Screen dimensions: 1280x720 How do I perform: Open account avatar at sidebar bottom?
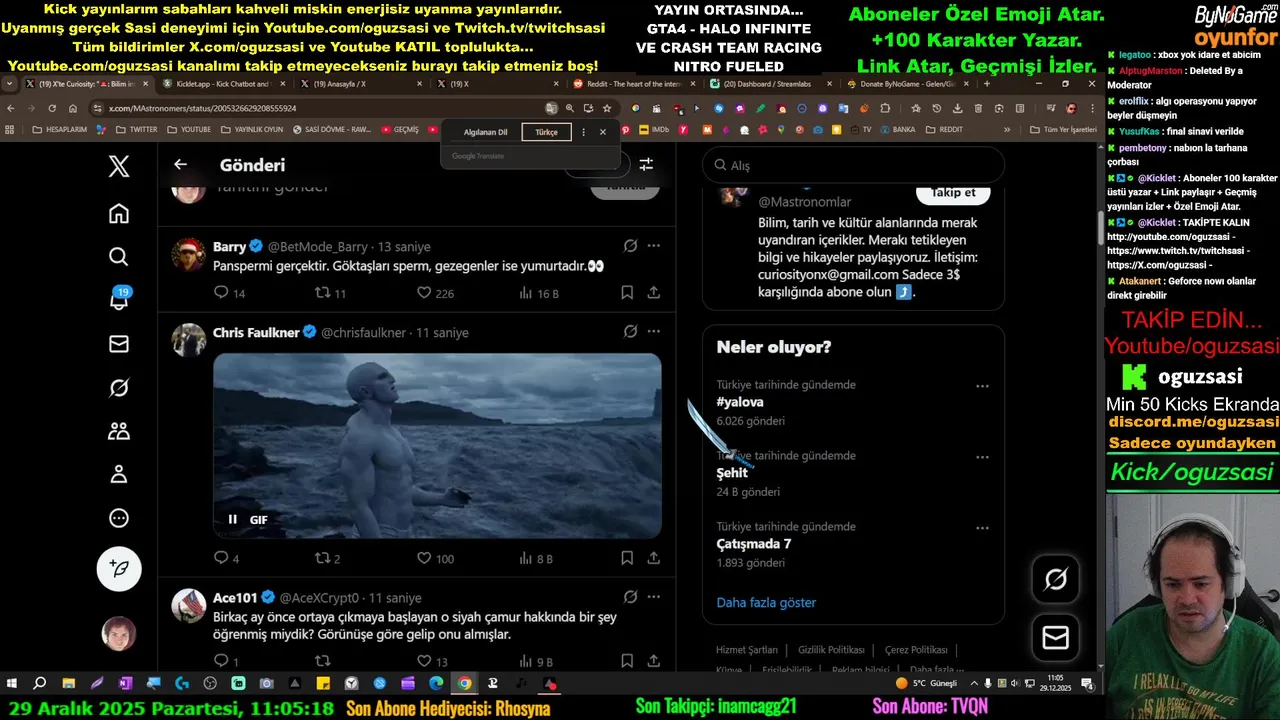click(x=119, y=633)
